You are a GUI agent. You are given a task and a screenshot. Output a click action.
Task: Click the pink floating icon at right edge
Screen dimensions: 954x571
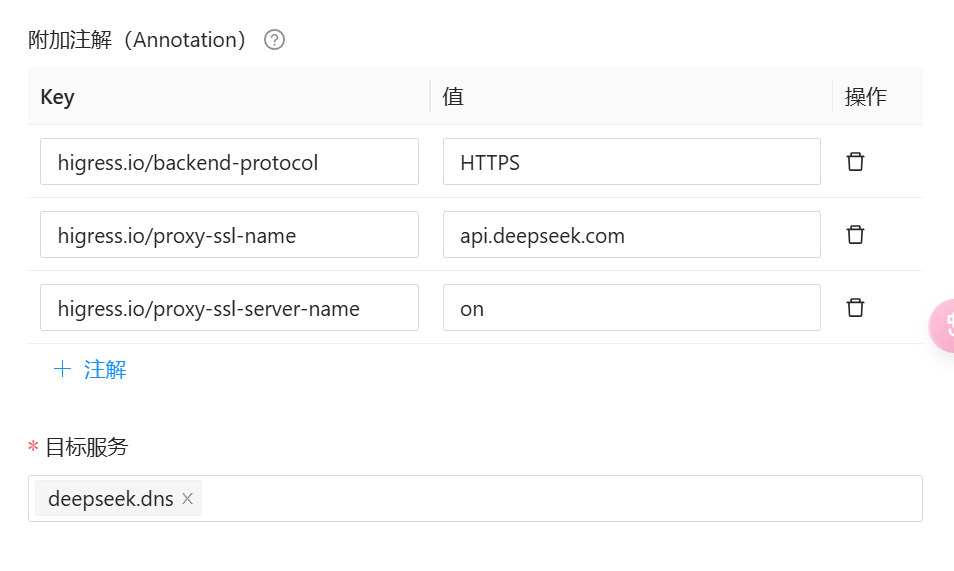943,326
